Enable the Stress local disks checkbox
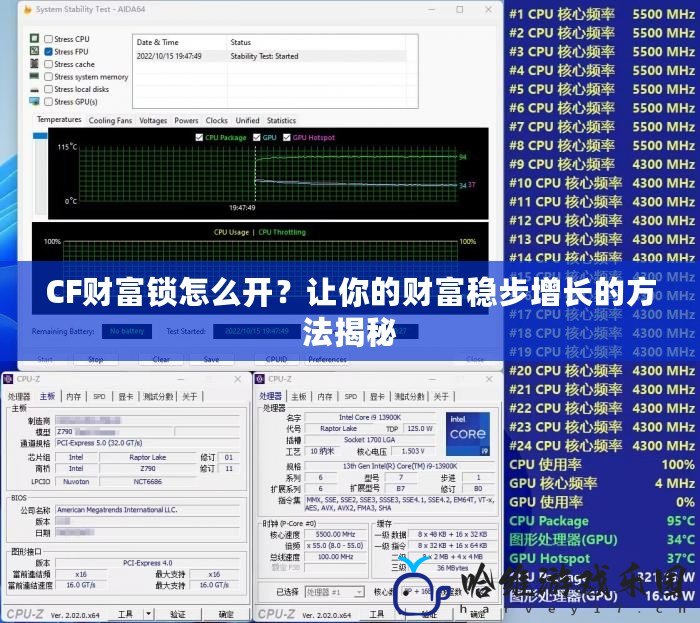 coord(49,89)
